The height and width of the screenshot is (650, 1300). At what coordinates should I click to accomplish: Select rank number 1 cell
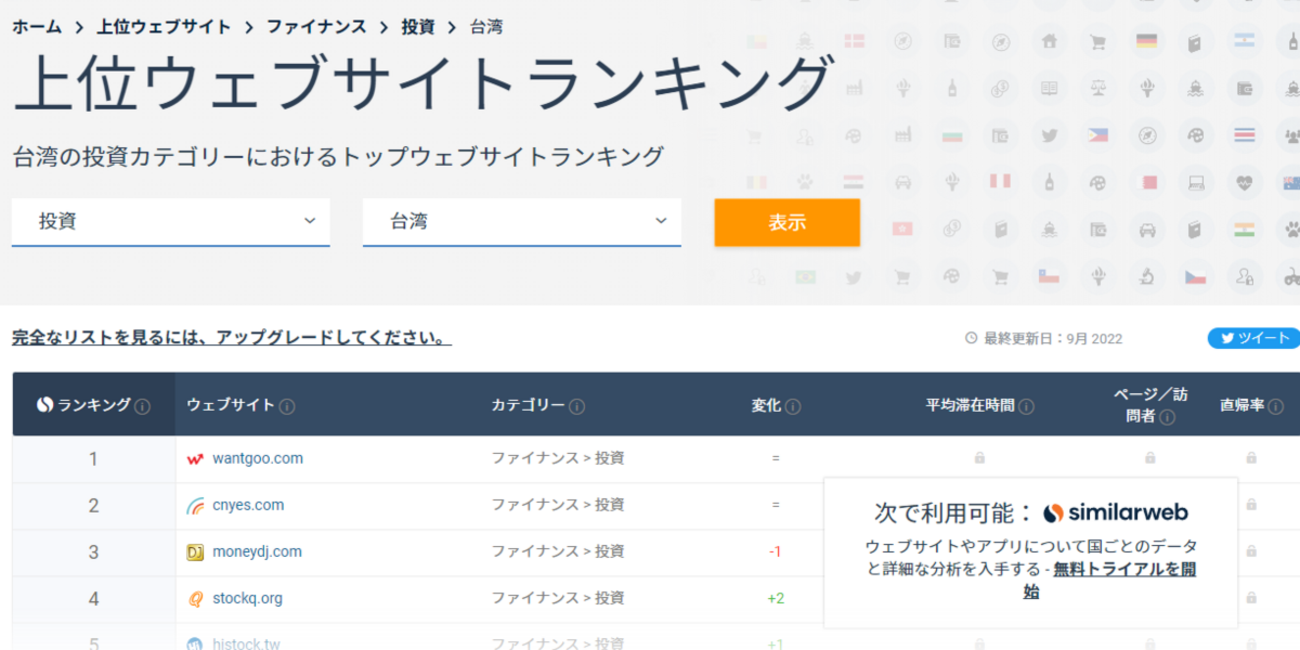coord(94,459)
